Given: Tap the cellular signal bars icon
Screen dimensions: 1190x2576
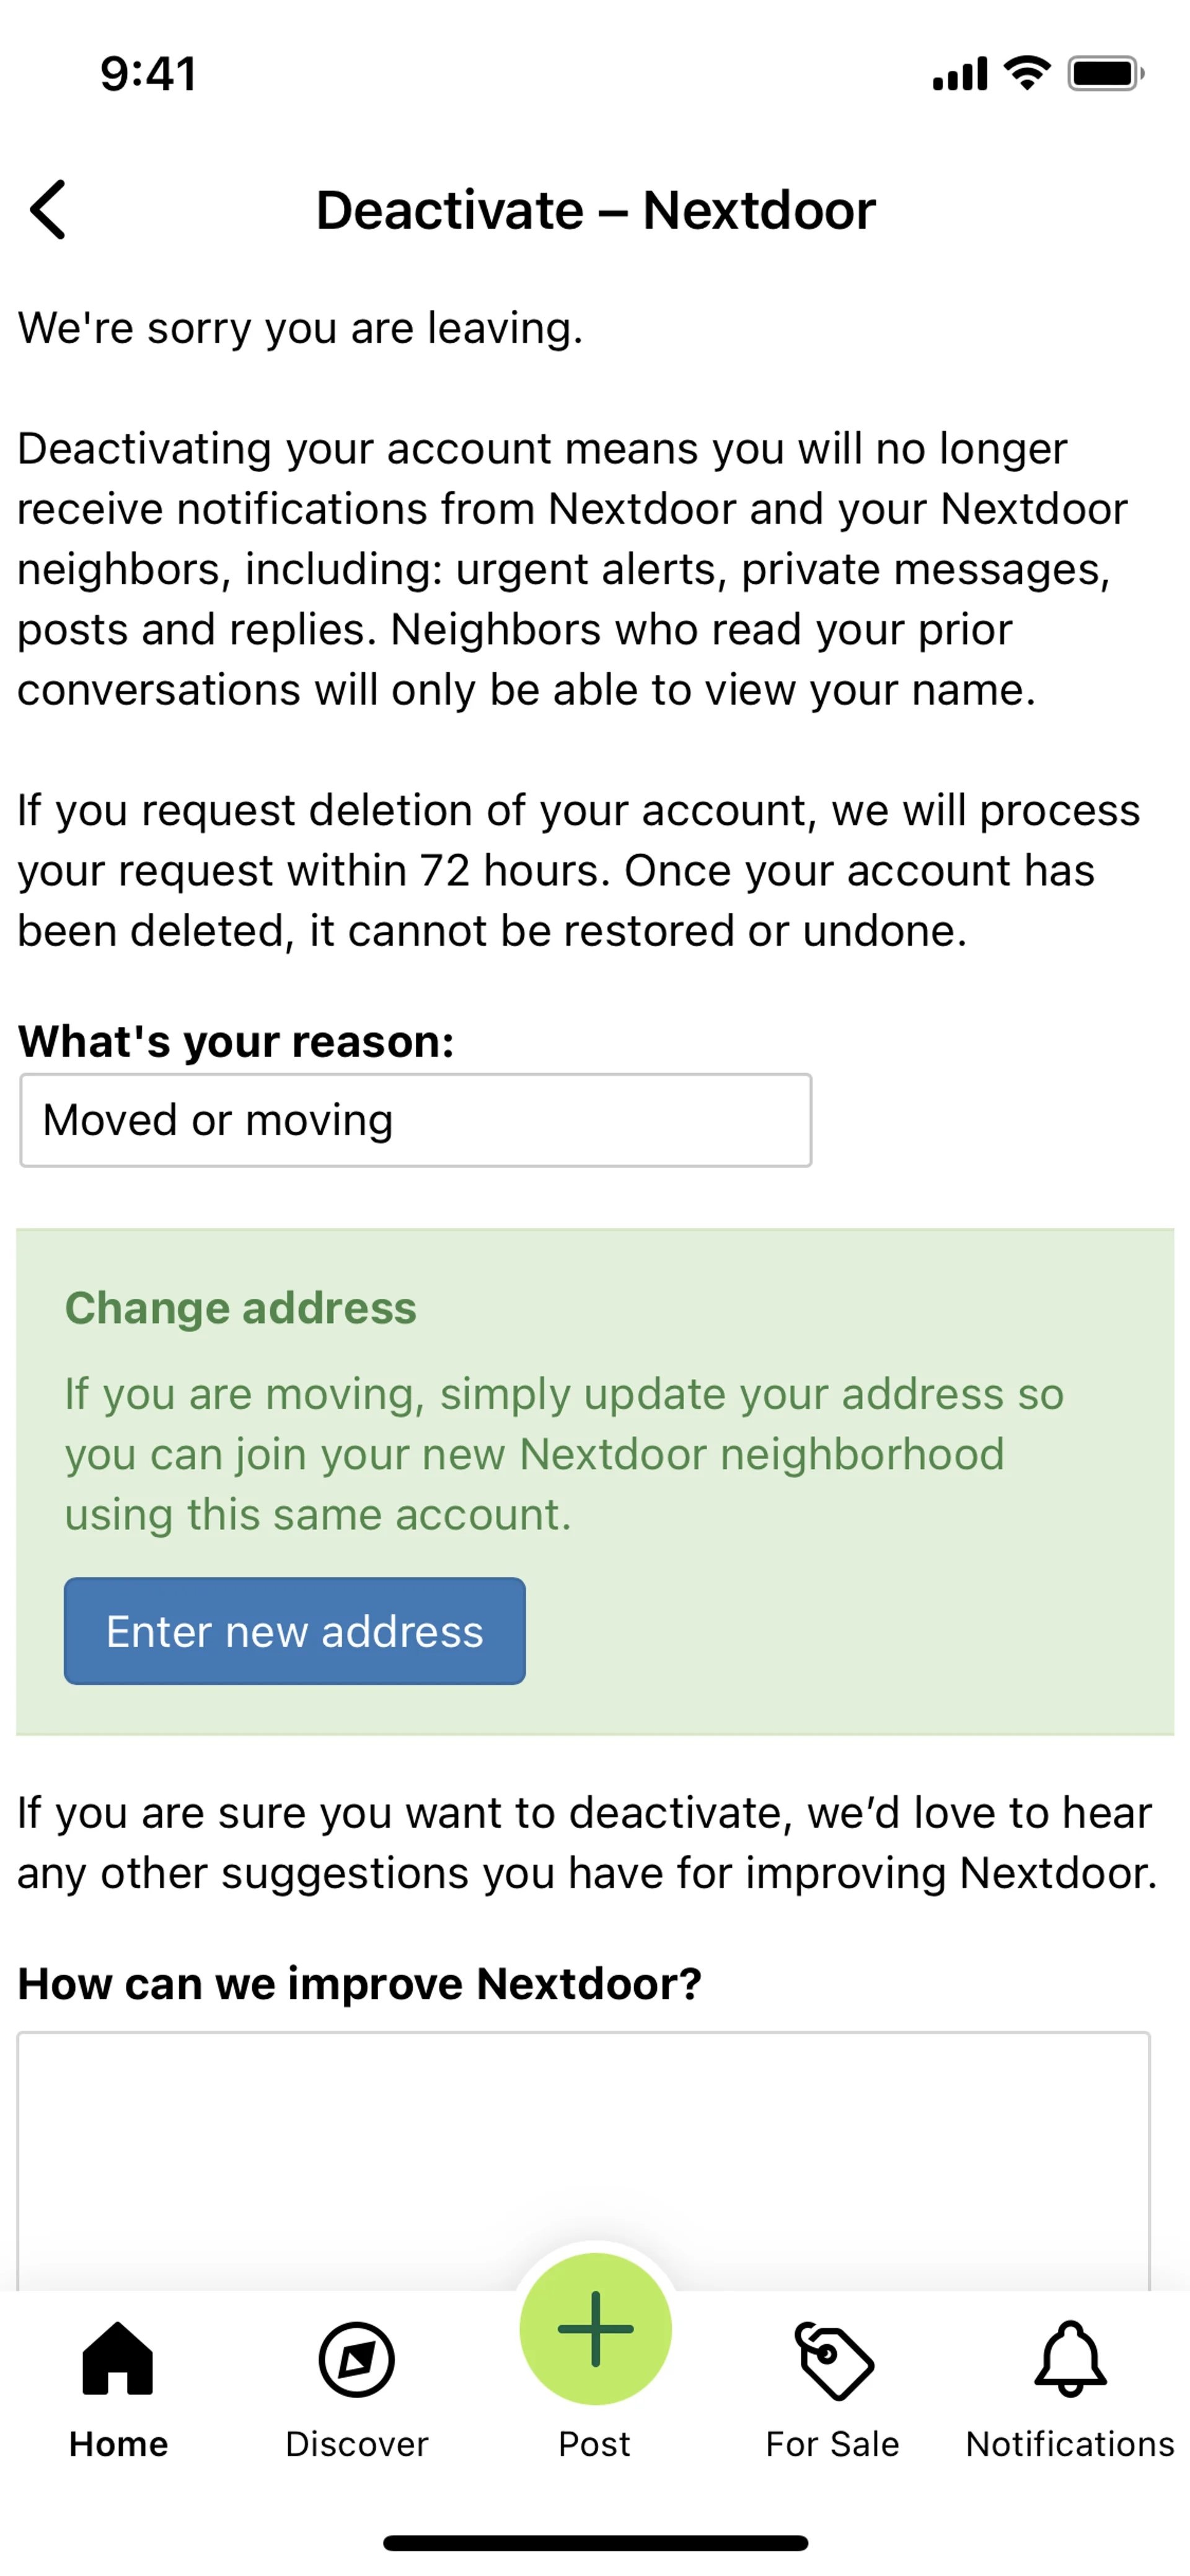Looking at the screenshot, I should tap(959, 75).
